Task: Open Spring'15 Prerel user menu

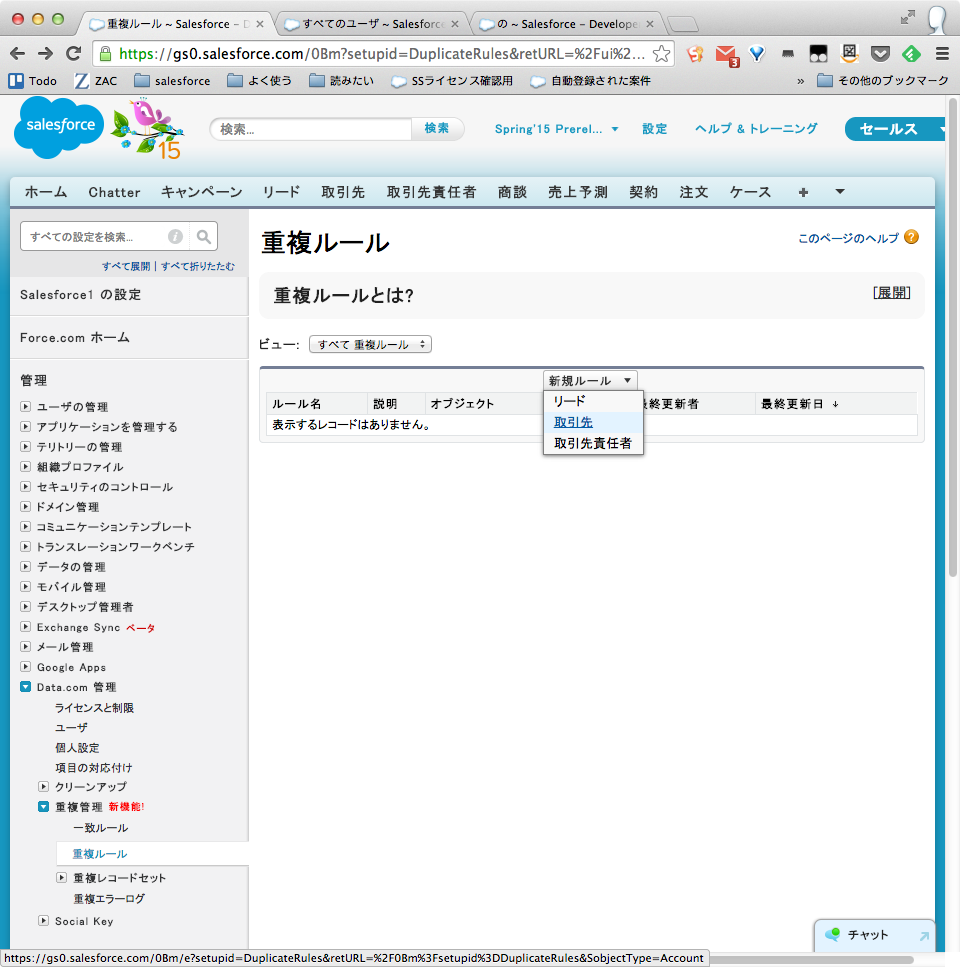Action: (556, 129)
